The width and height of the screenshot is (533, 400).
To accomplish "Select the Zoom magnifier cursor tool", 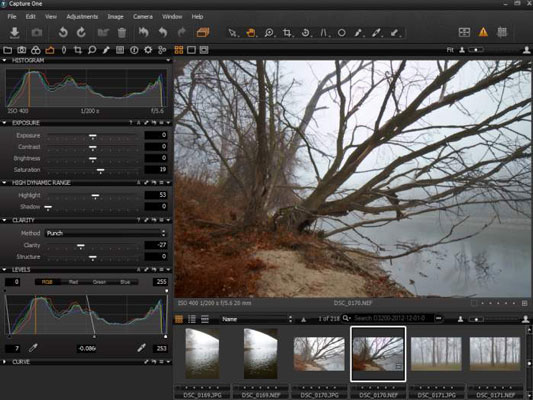I will pyautogui.click(x=269, y=33).
